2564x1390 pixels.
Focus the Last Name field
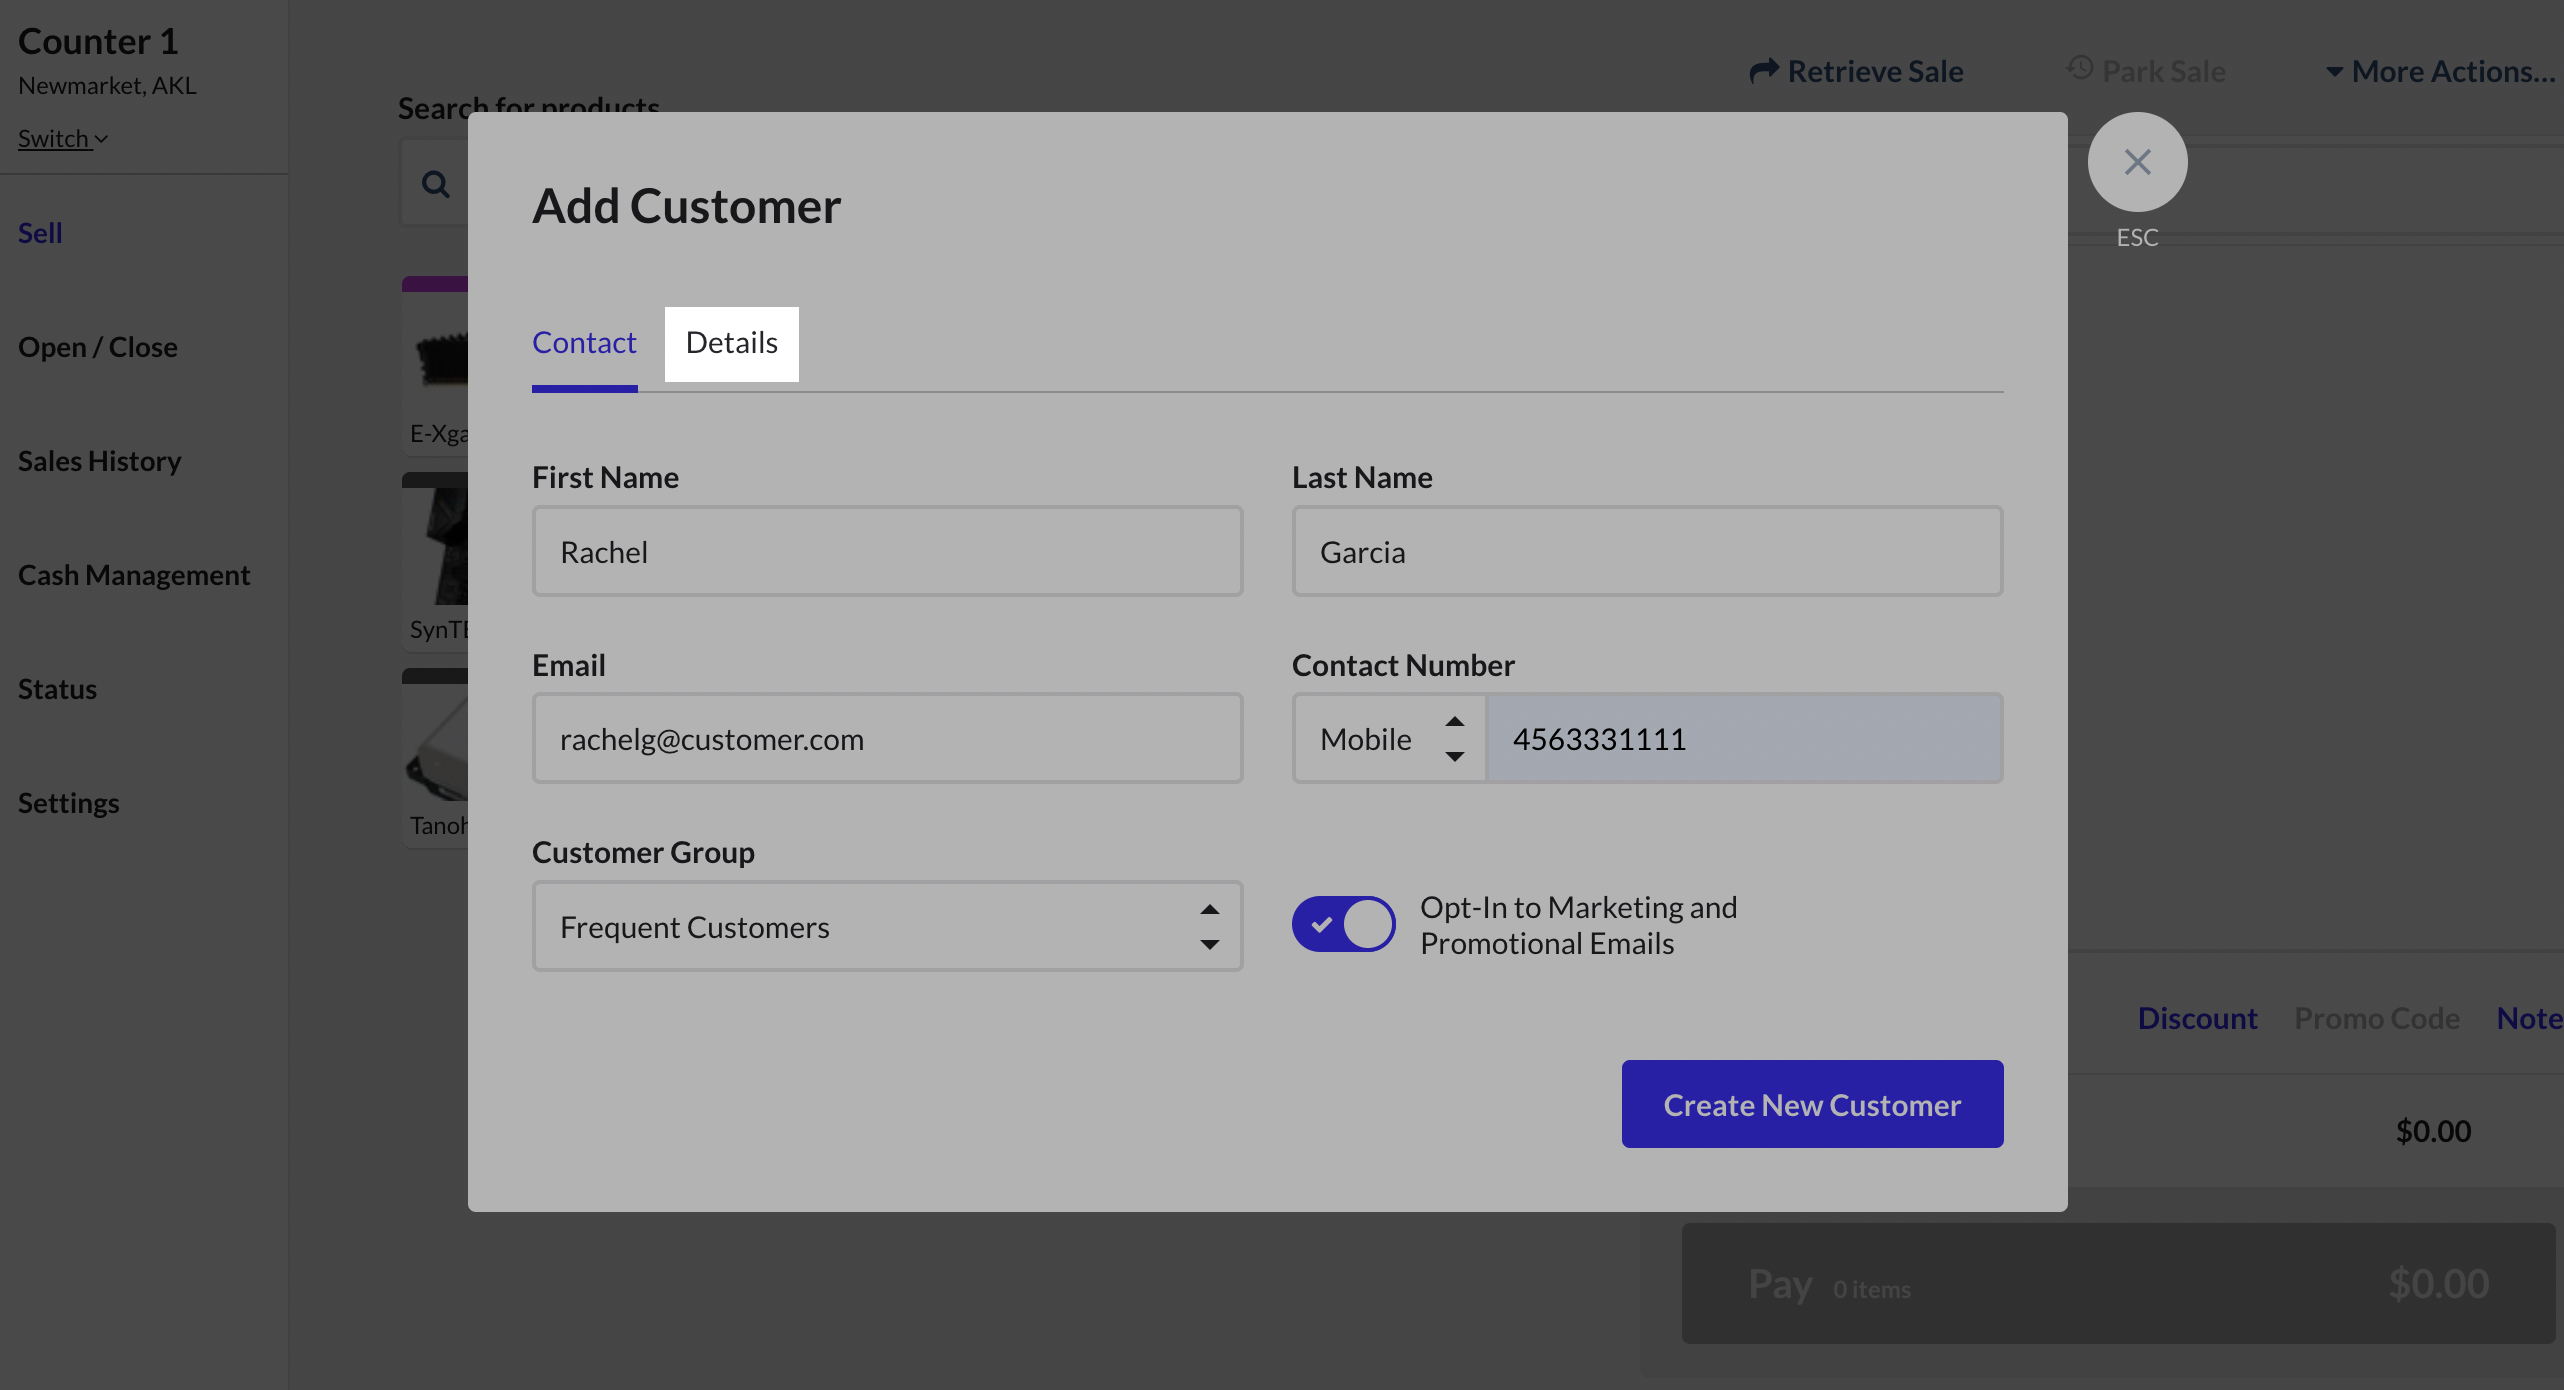1647,552
